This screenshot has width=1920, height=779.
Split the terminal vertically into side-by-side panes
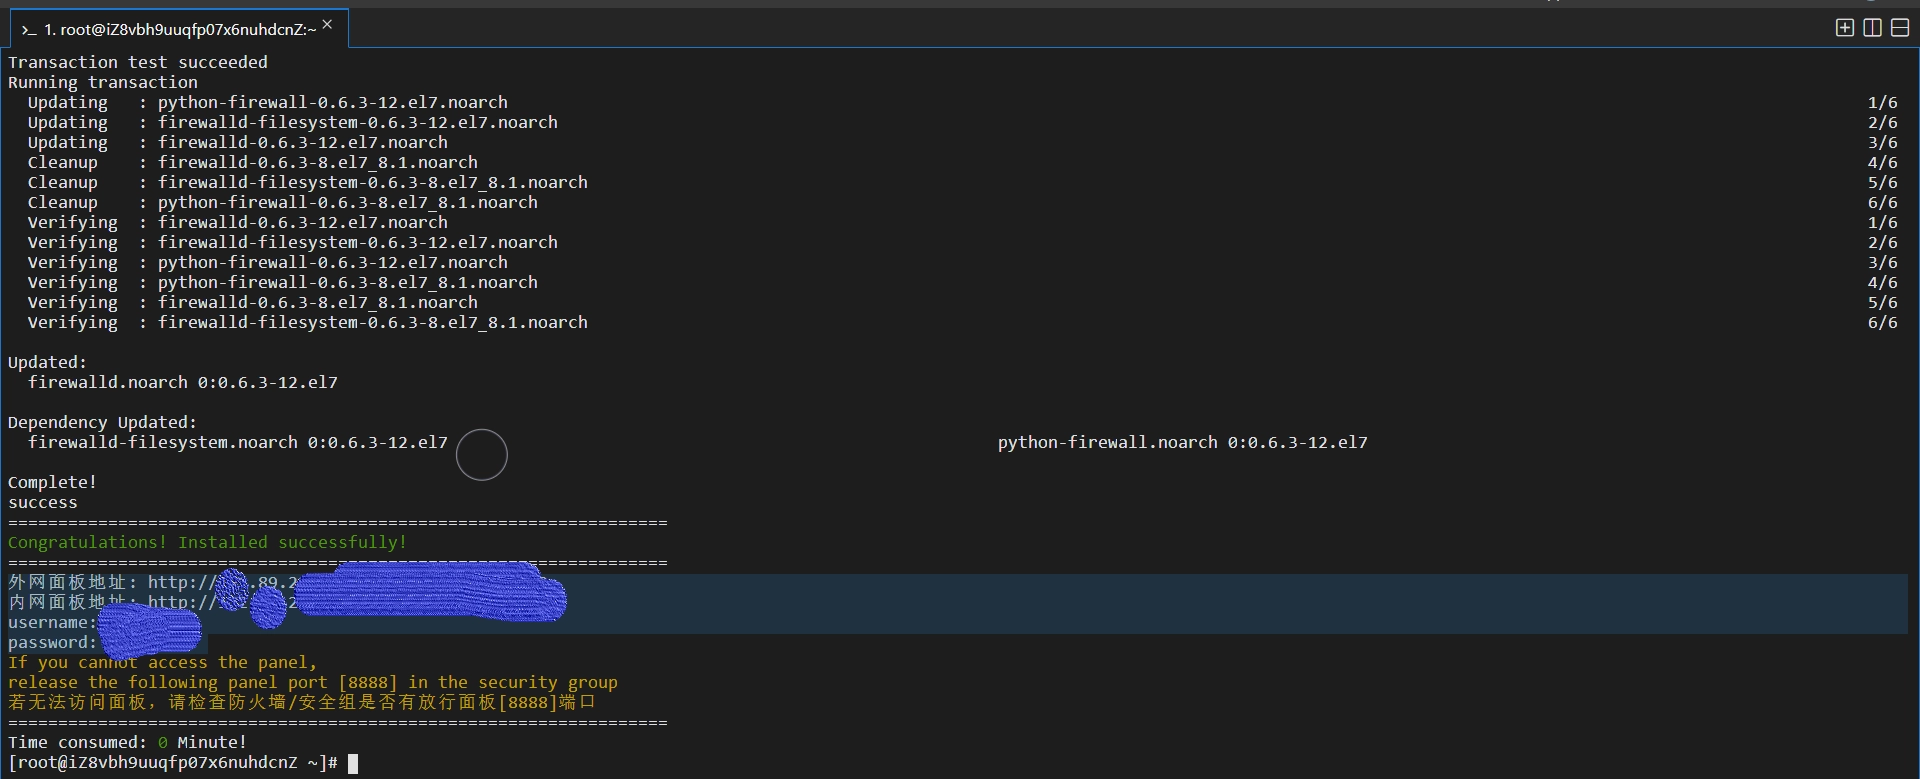coord(1873,28)
